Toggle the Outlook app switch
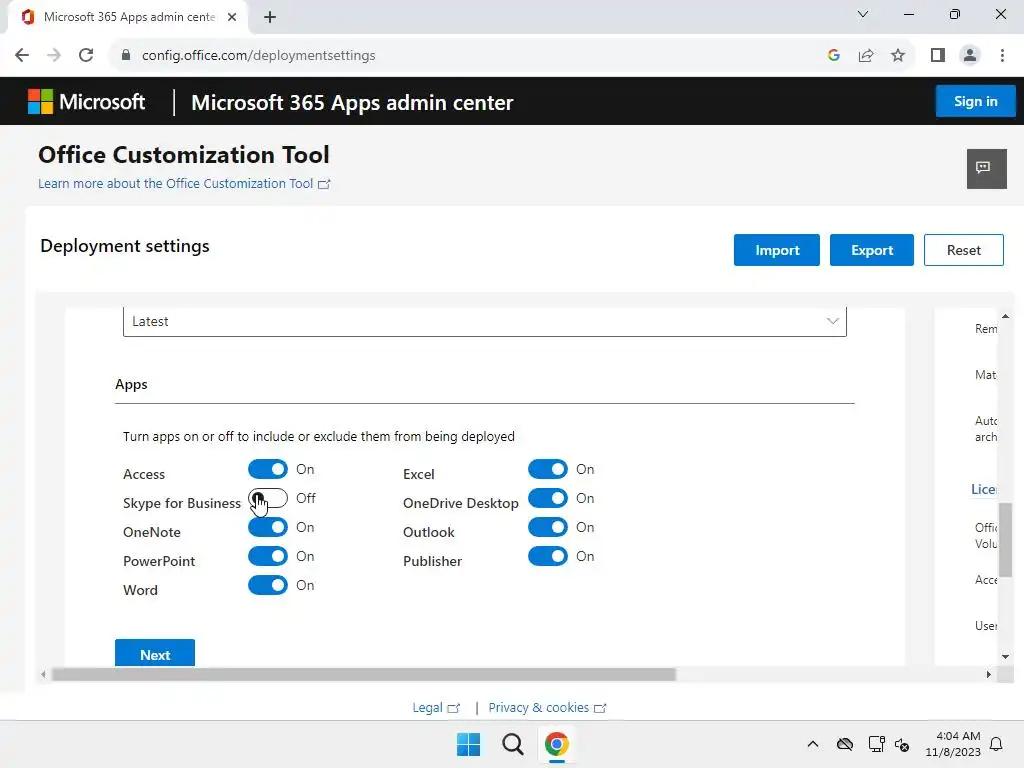This screenshot has height=768, width=1024. coord(548,527)
